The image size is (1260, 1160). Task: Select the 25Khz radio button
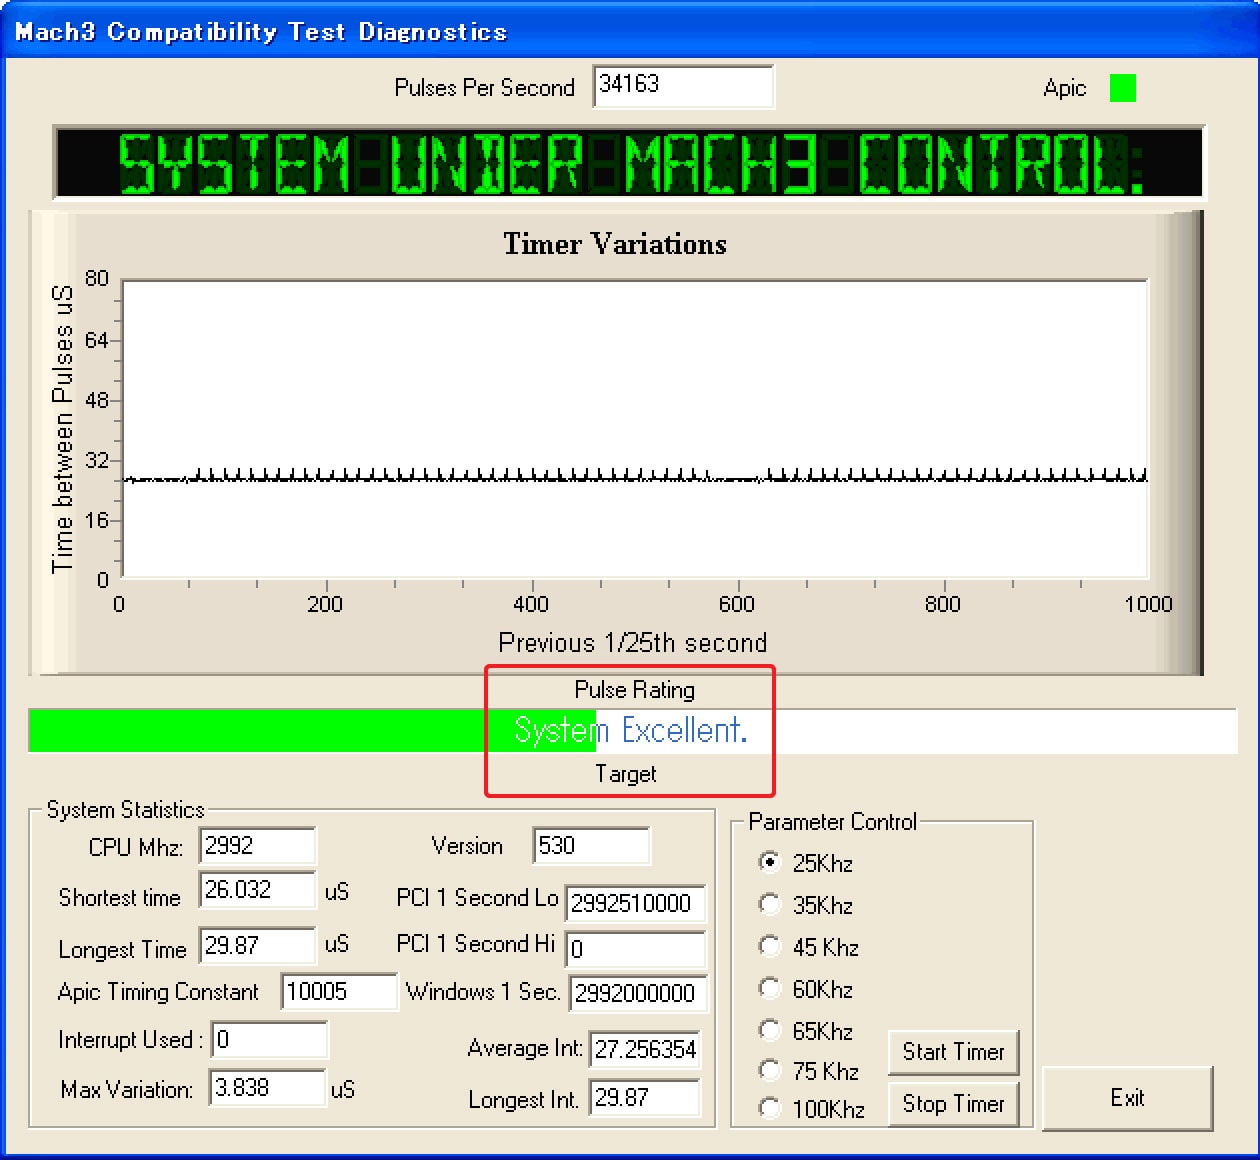(x=769, y=862)
